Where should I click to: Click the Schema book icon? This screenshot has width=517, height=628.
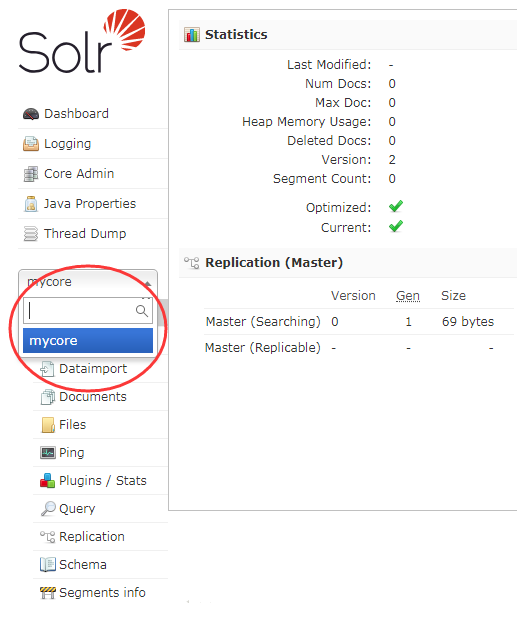48,565
